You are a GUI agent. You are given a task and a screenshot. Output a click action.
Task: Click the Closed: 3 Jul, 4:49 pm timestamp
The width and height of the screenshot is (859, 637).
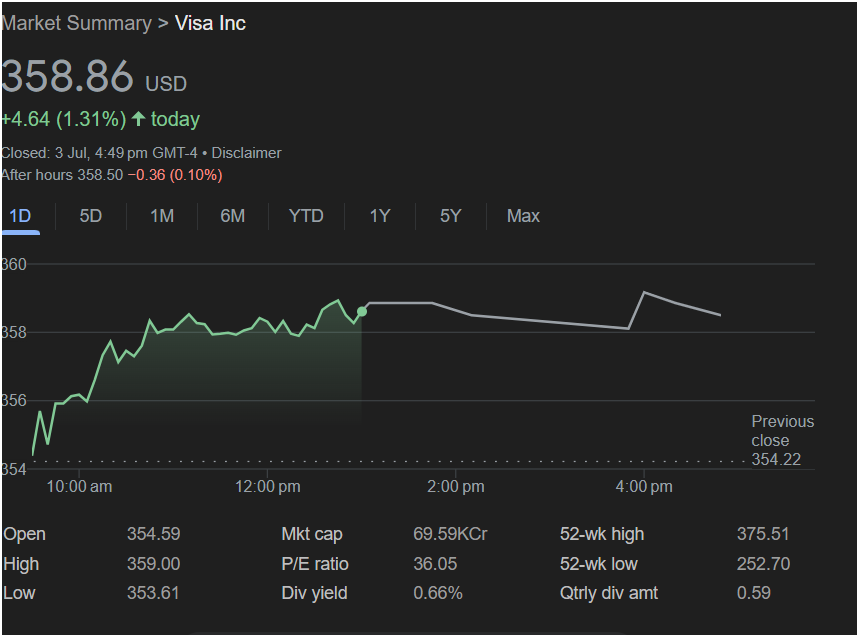pyautogui.click(x=99, y=153)
